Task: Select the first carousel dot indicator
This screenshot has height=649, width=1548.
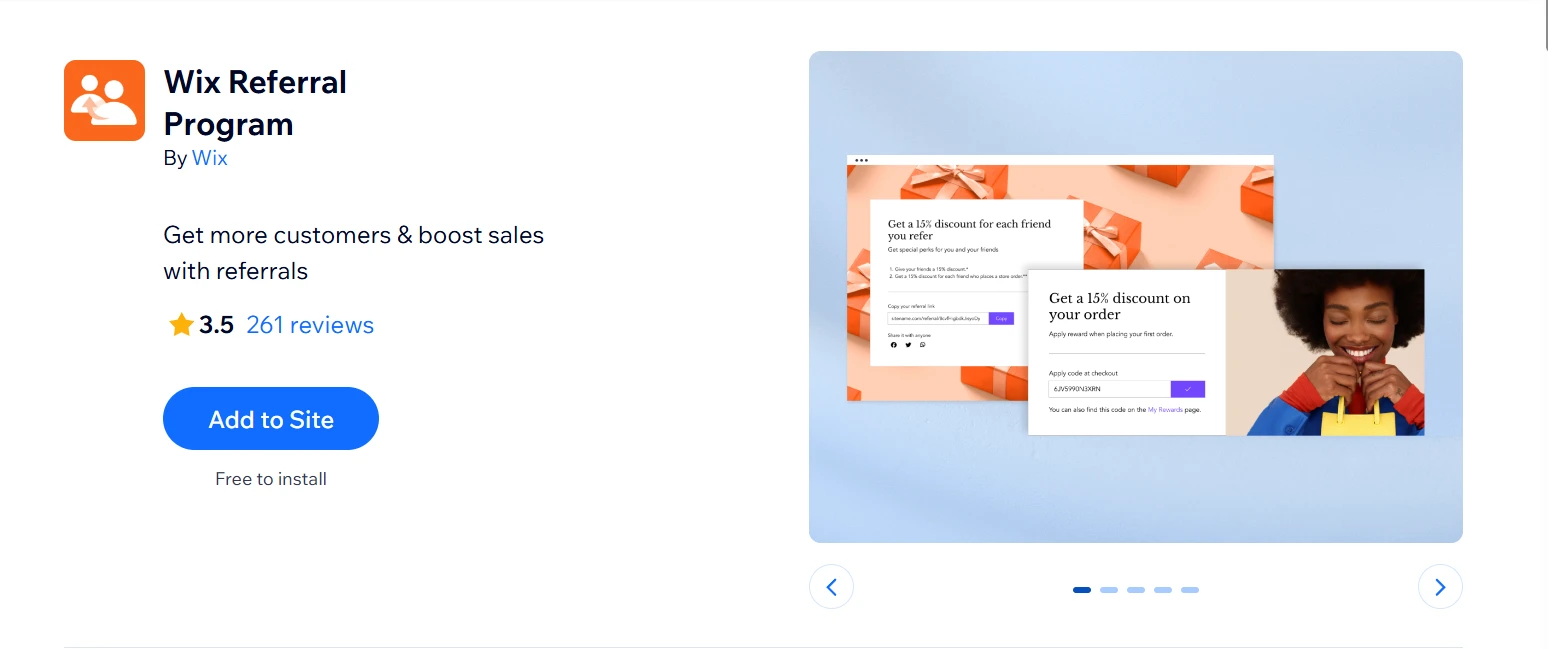Action: [x=1082, y=590]
